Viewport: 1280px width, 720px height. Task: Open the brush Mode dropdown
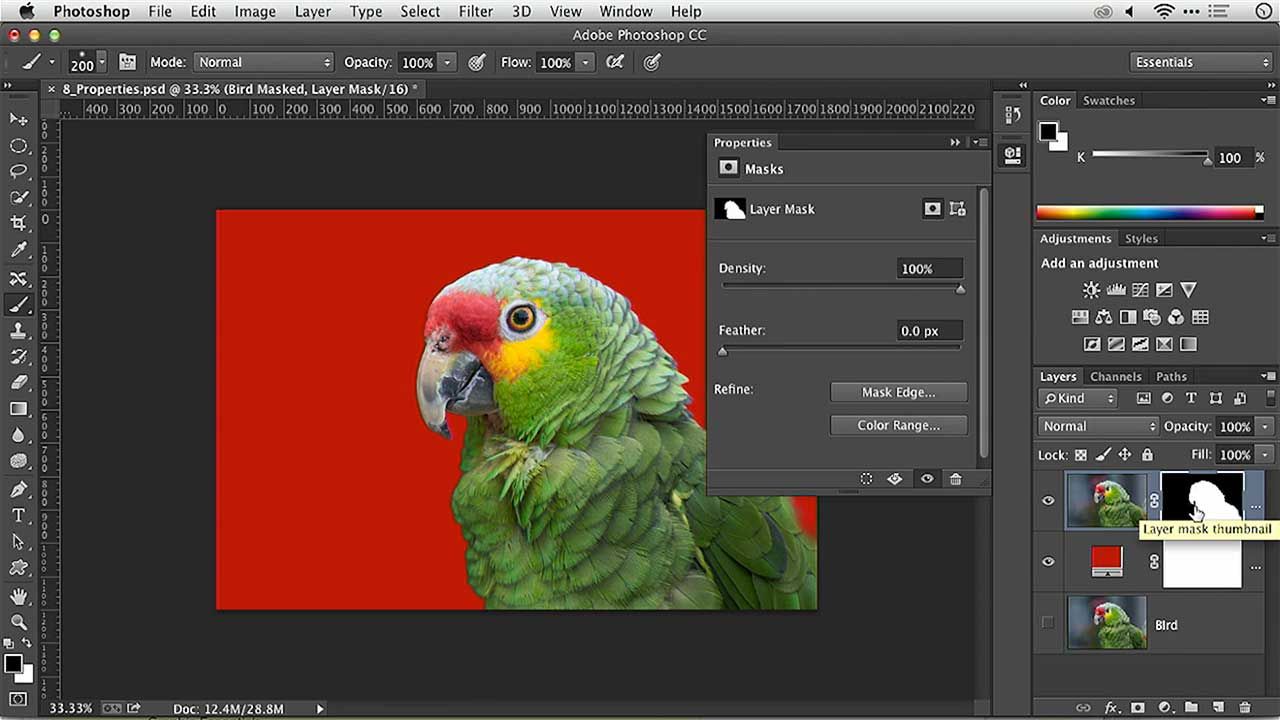[264, 62]
